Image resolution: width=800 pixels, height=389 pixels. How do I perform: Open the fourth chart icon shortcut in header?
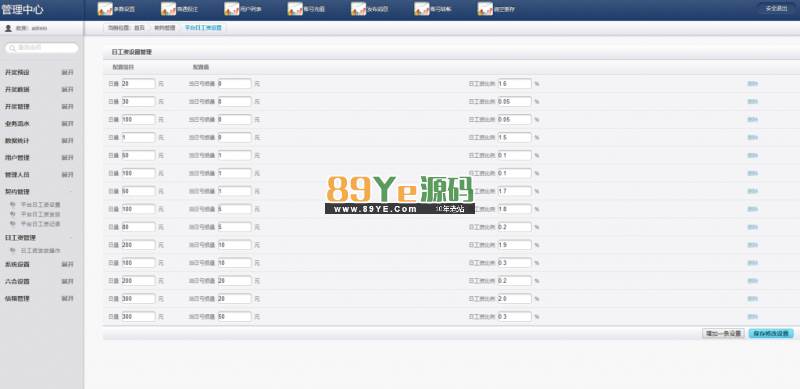(295, 9)
